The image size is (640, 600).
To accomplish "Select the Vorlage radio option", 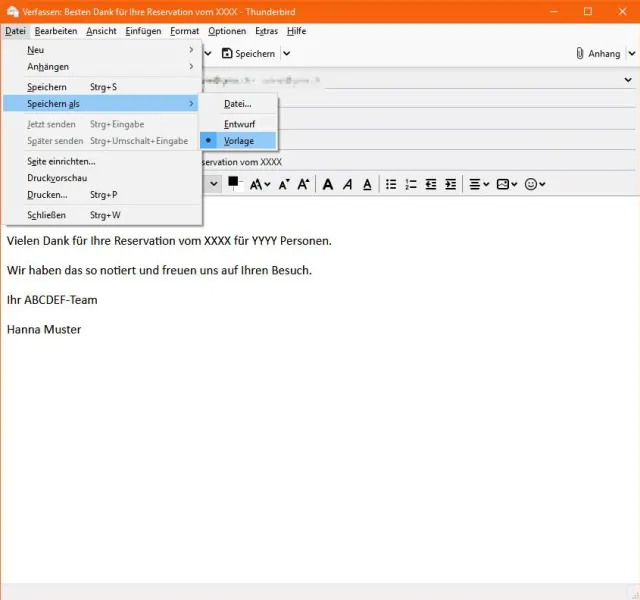I will [238, 141].
